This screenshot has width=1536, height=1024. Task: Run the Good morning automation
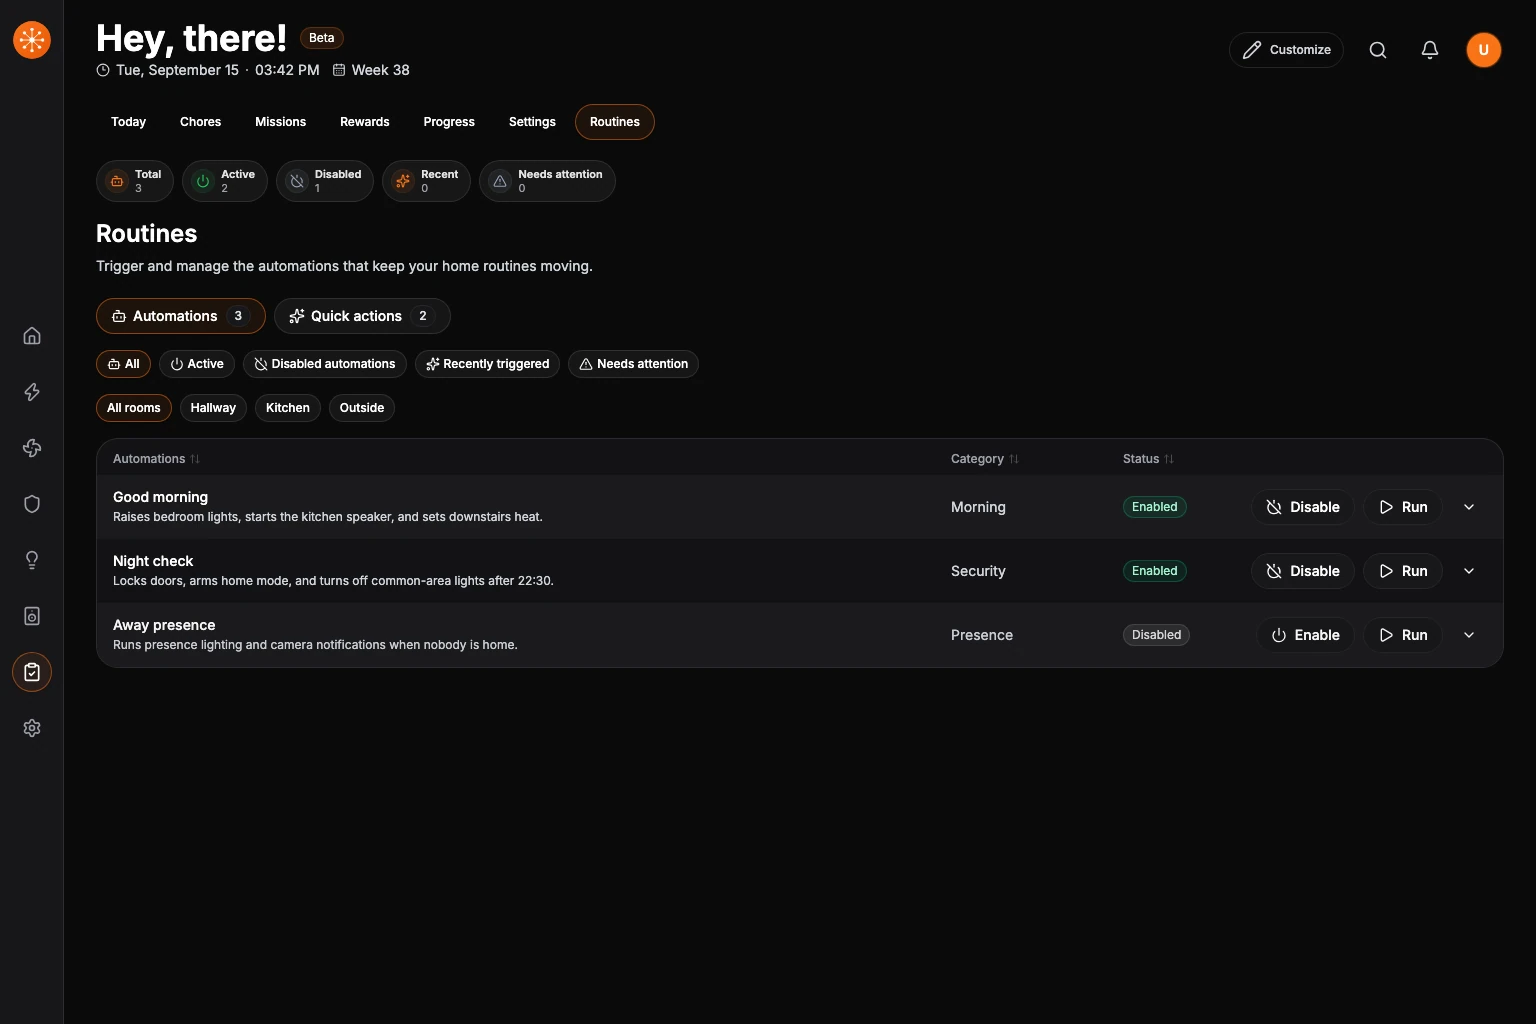point(1403,507)
